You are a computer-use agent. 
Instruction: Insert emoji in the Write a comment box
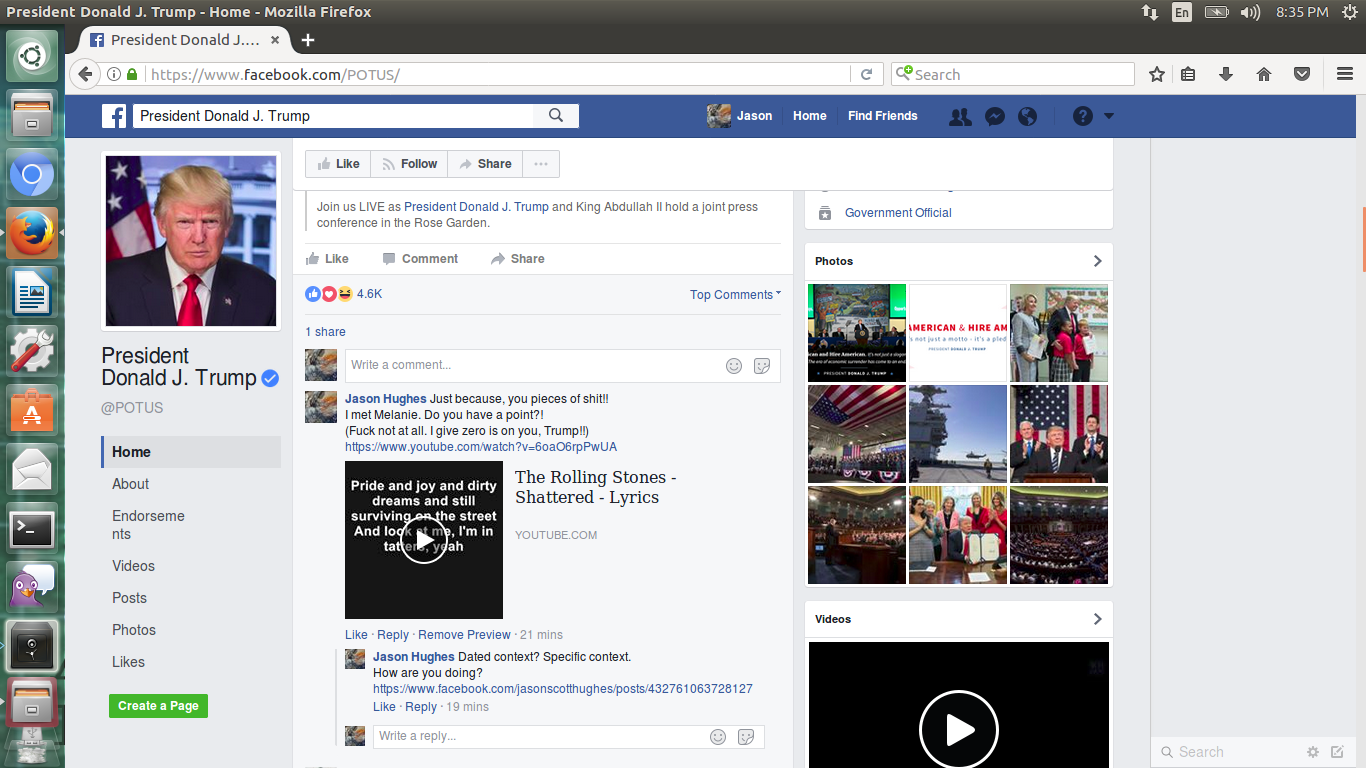click(734, 366)
